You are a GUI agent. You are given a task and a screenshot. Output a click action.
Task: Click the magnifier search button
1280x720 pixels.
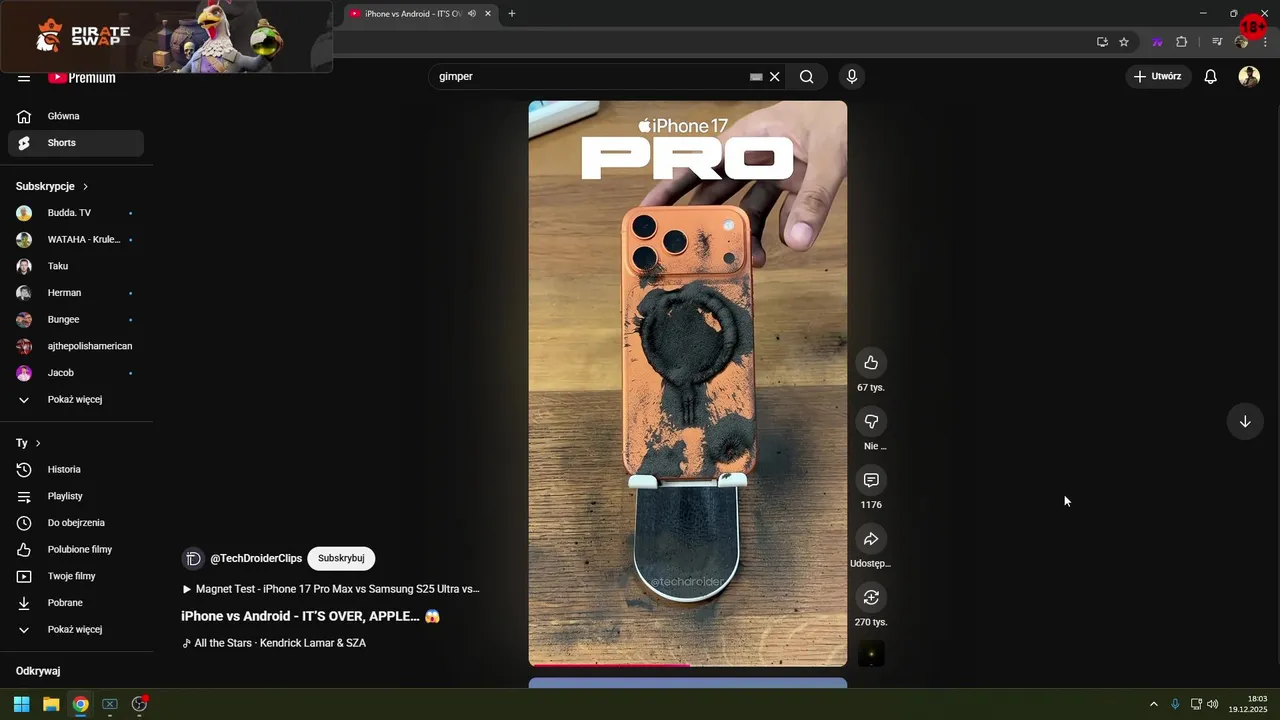coord(806,77)
